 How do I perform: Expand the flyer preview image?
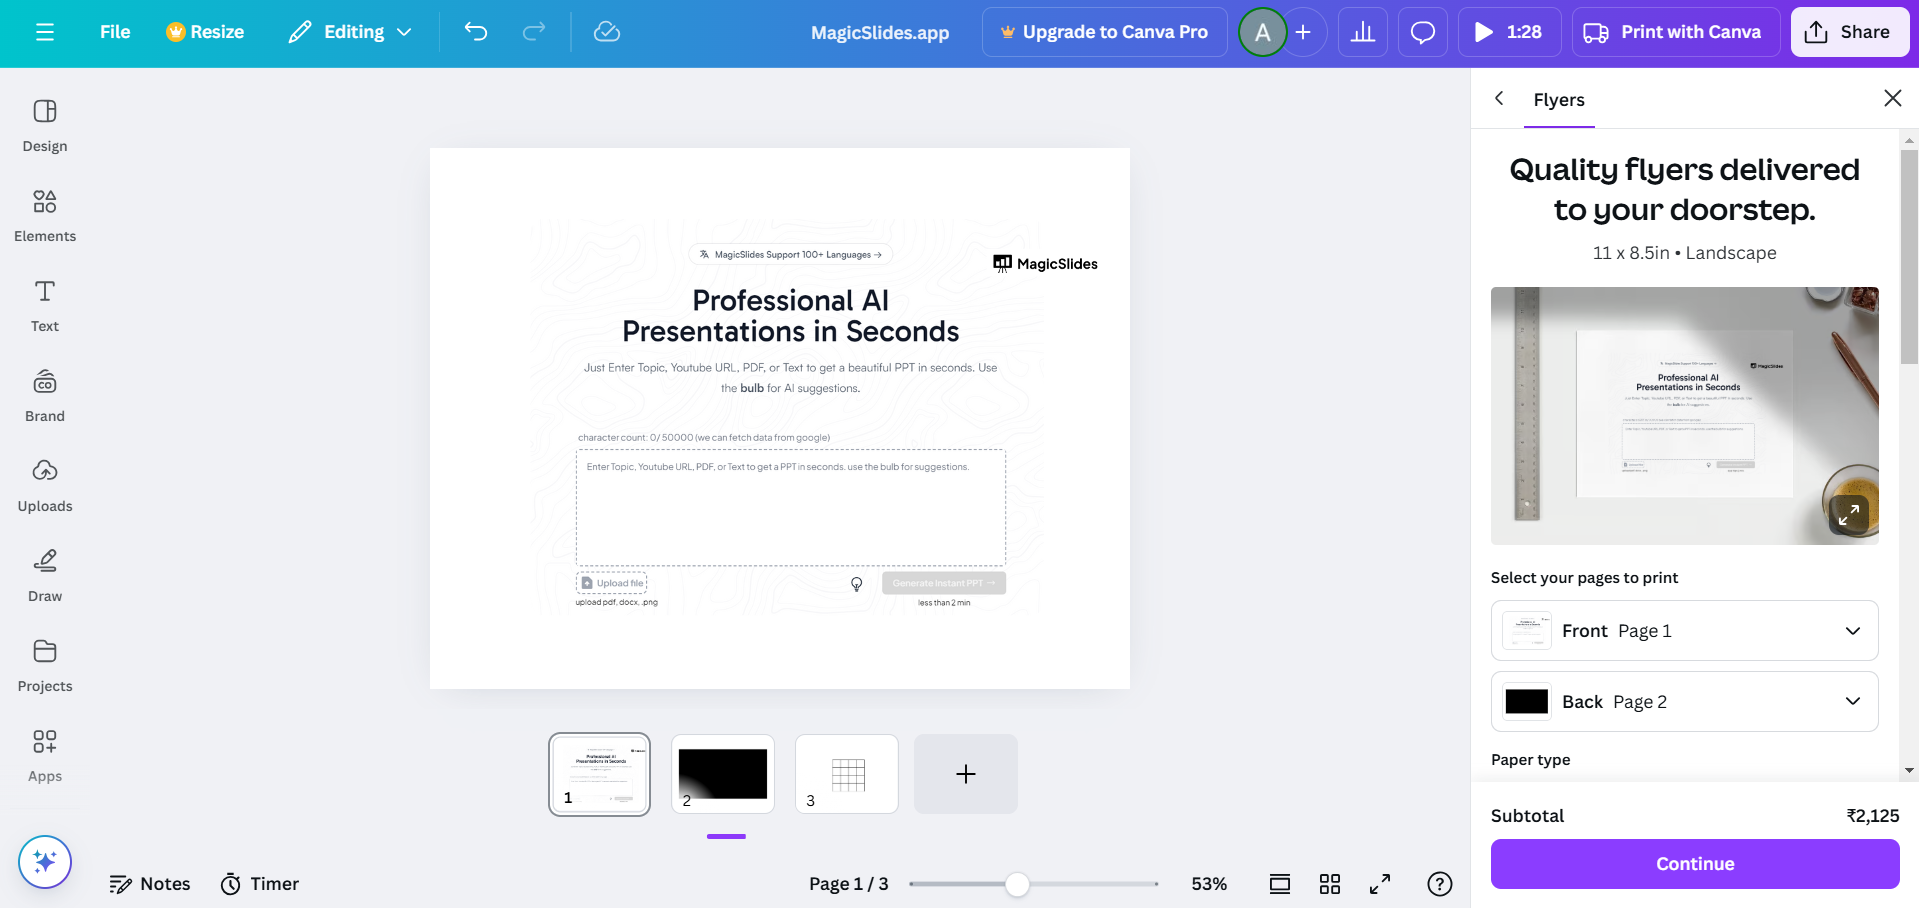tap(1849, 515)
